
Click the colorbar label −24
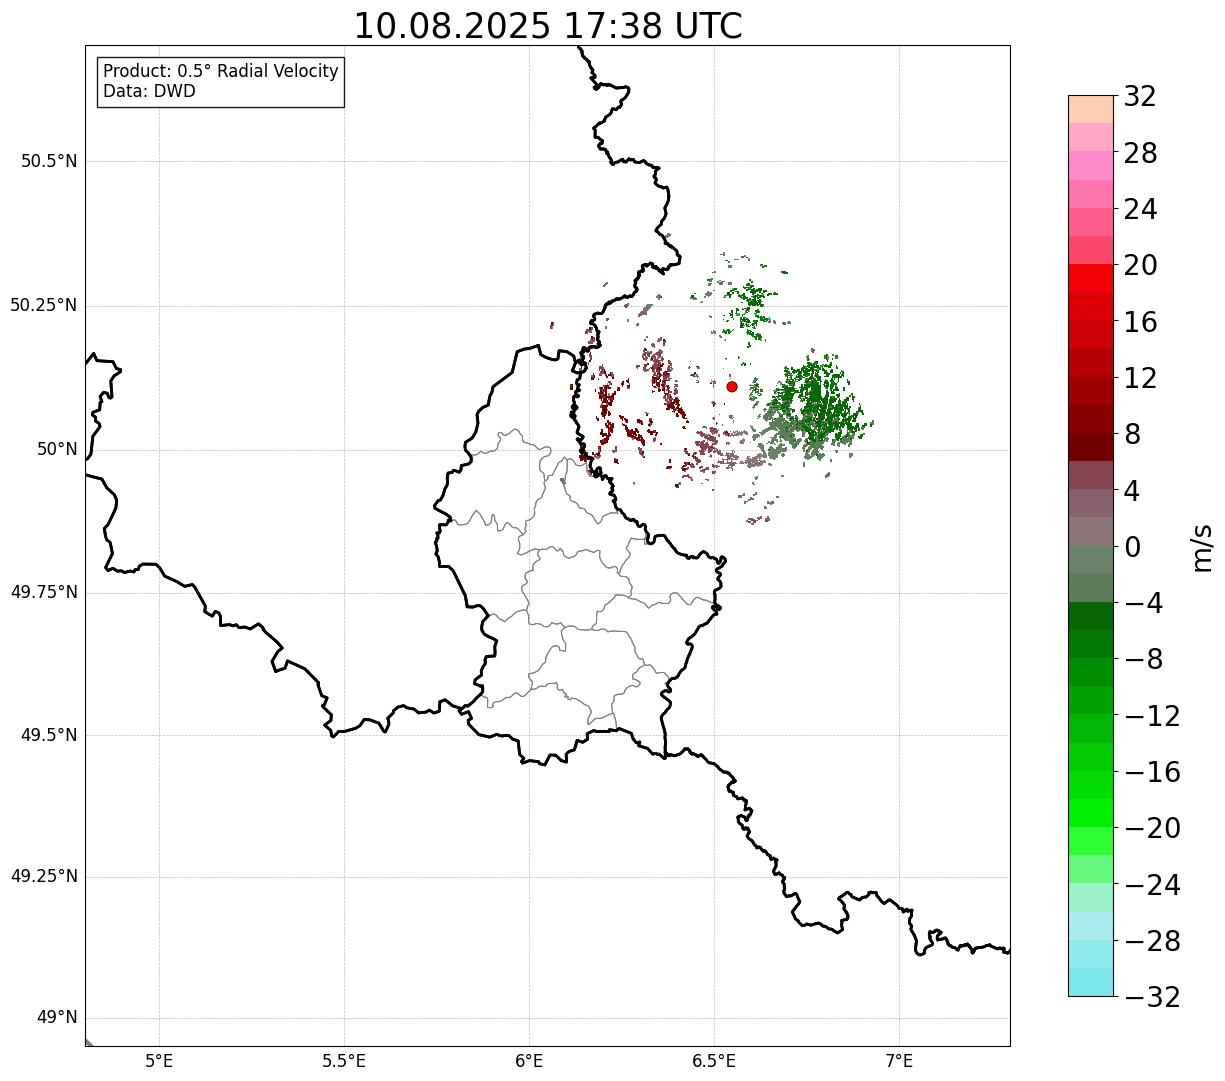(1152, 885)
